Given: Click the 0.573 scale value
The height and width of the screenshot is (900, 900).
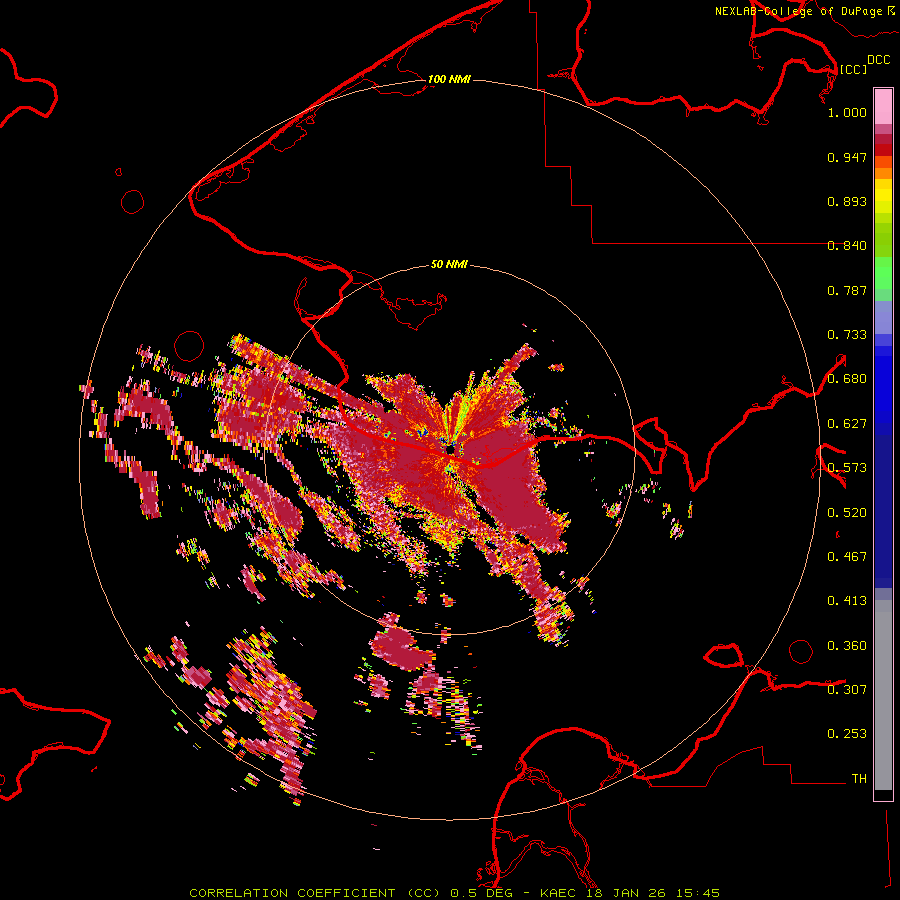Looking at the screenshot, I should click(x=847, y=468).
